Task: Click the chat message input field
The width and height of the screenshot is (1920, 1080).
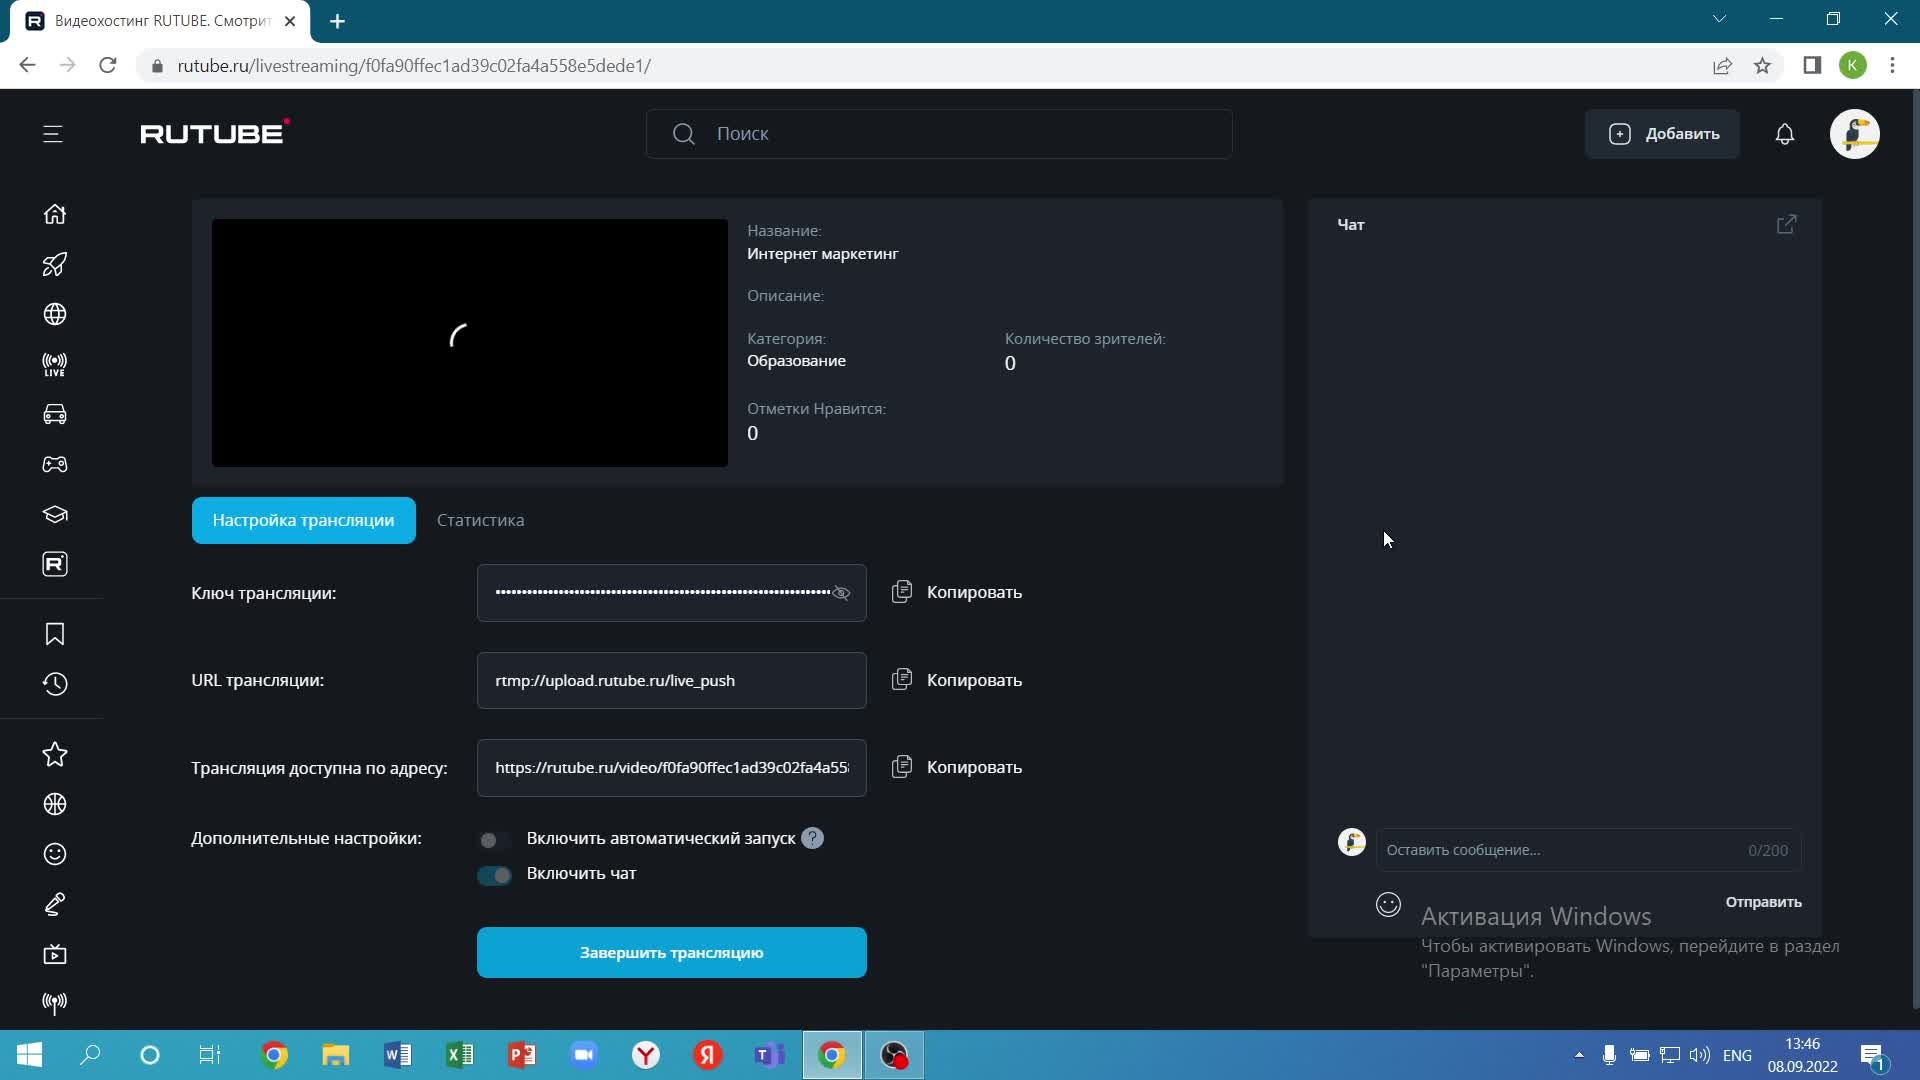Action: tap(1560, 850)
